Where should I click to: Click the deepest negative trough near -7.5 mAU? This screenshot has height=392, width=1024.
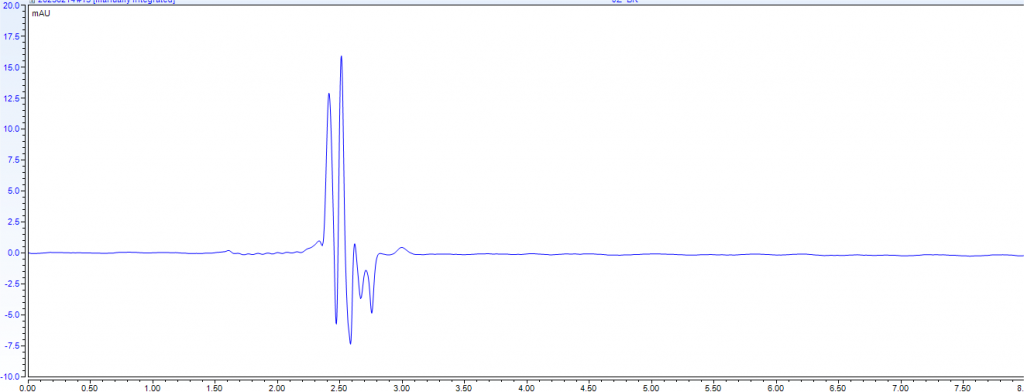click(x=350, y=343)
